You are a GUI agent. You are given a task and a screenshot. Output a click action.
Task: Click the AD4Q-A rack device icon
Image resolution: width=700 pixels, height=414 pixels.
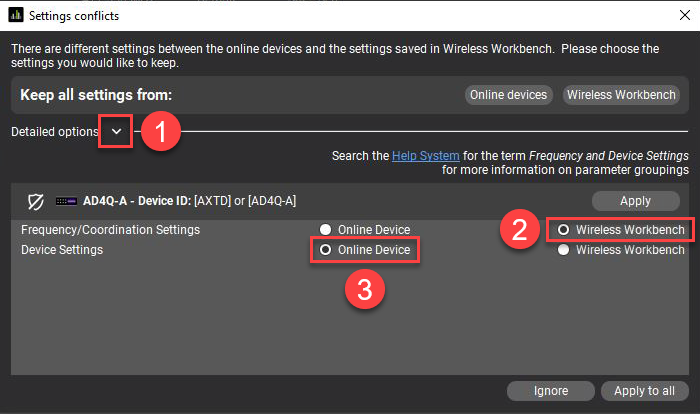point(67,201)
